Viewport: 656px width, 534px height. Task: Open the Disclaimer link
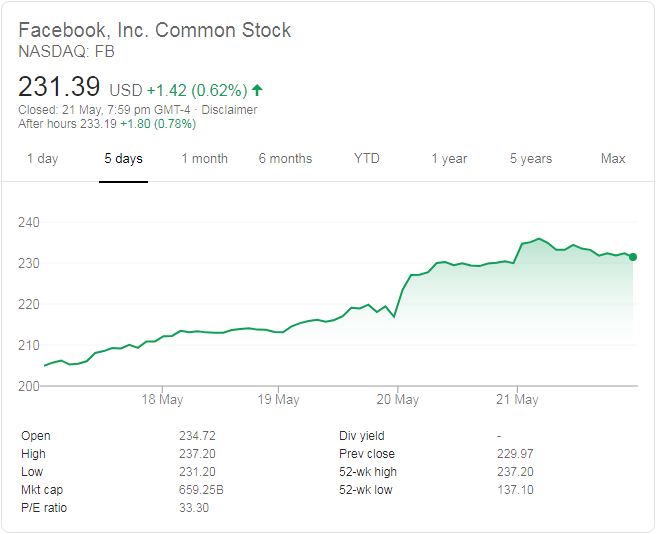pos(231,110)
